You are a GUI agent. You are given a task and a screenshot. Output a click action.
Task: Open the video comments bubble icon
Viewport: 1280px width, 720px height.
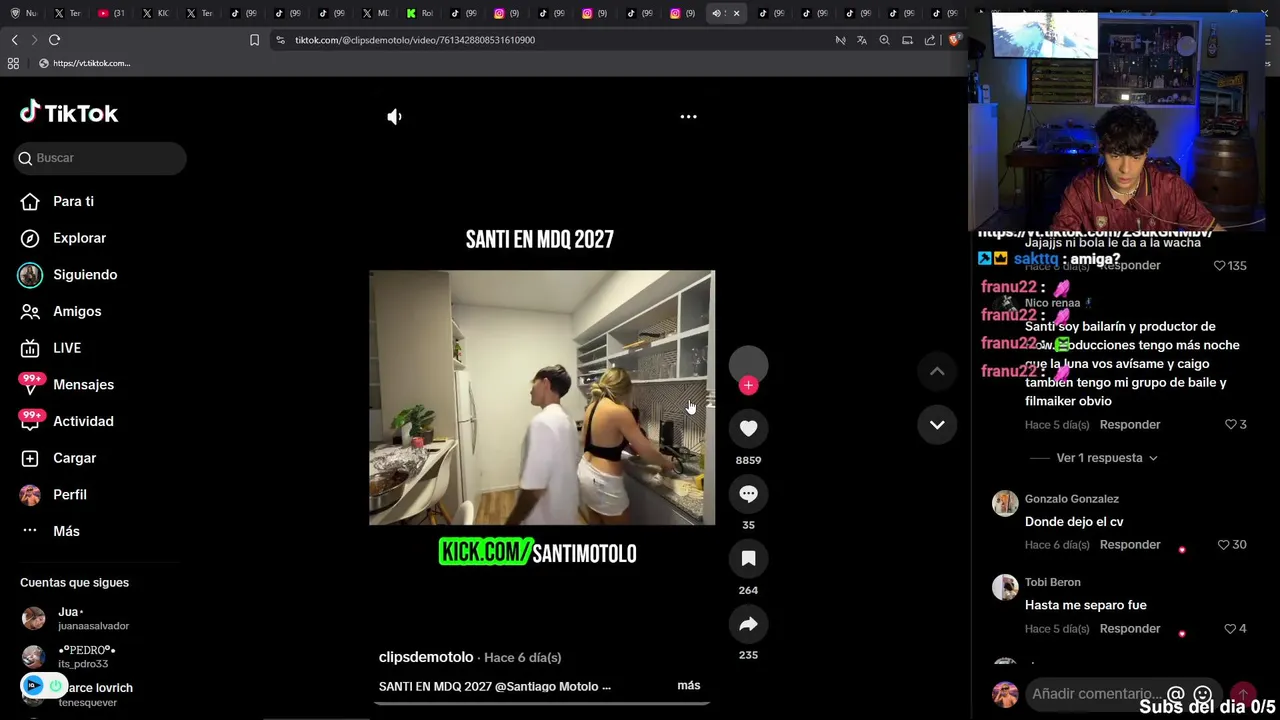(748, 493)
